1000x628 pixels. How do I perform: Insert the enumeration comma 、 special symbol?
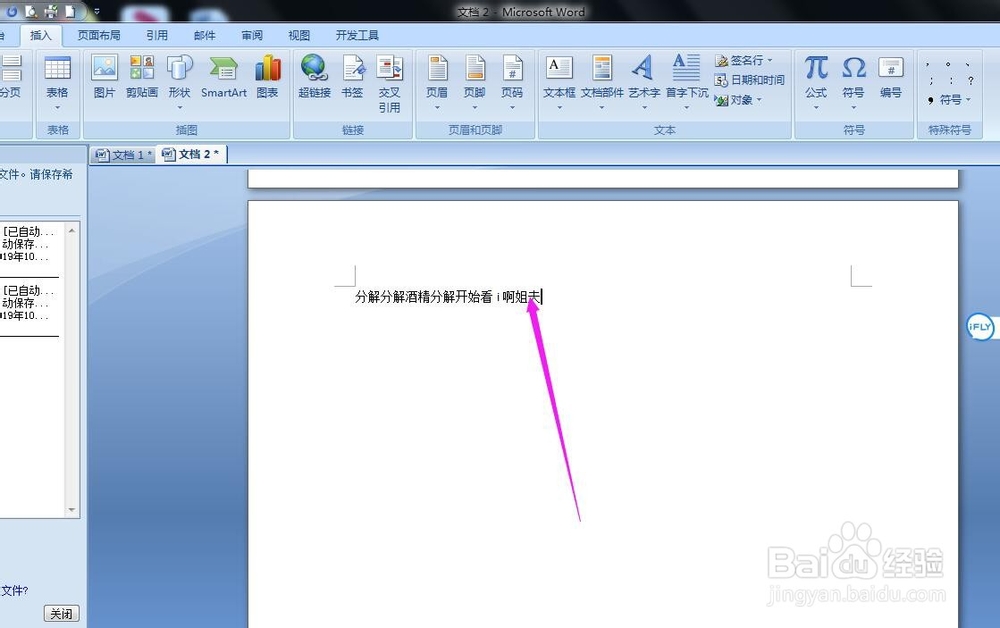[x=969, y=64]
